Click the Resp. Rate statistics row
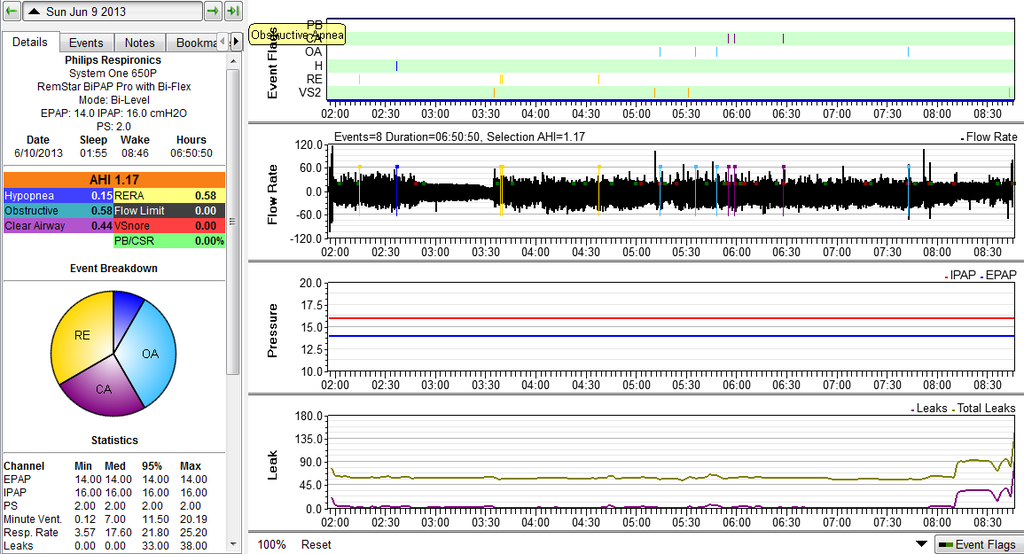Viewport: 1024px width, 554px height. coord(105,532)
